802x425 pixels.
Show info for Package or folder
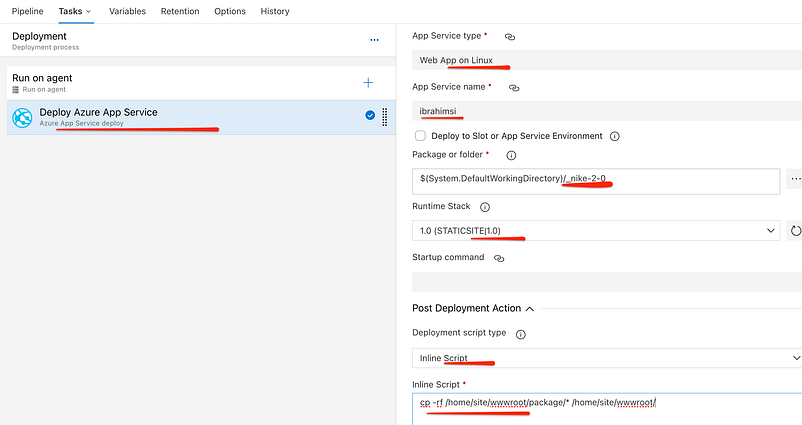[511, 155]
